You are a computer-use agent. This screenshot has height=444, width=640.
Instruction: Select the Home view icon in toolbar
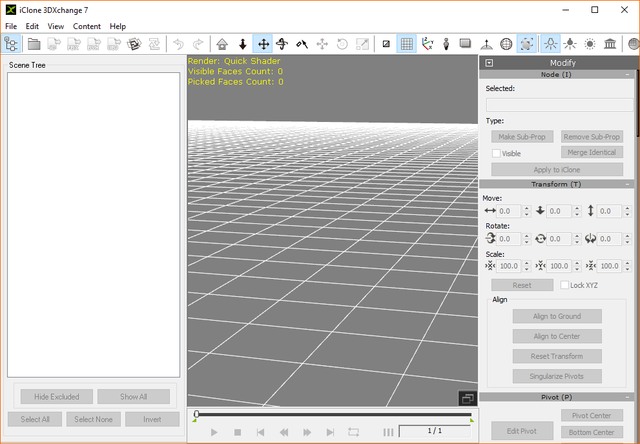click(x=222, y=44)
